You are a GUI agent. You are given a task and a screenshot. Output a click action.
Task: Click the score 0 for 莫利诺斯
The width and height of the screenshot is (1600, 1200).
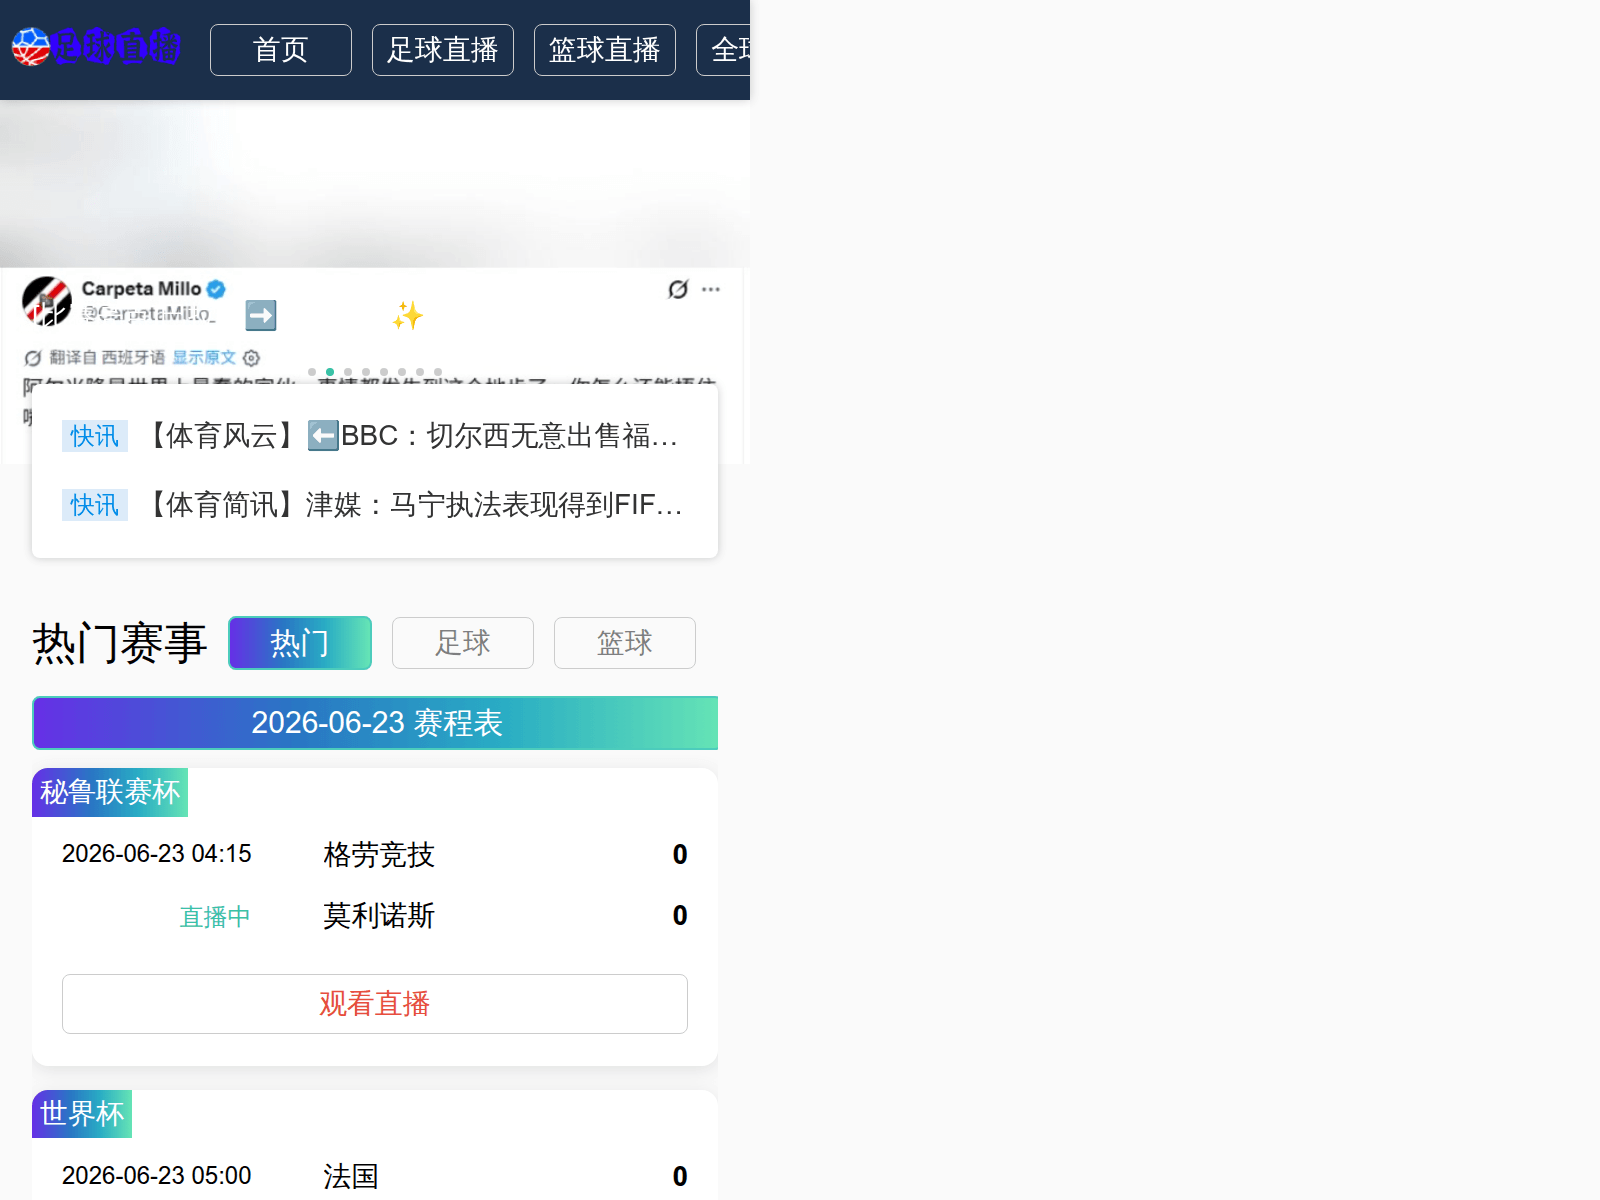coord(680,916)
